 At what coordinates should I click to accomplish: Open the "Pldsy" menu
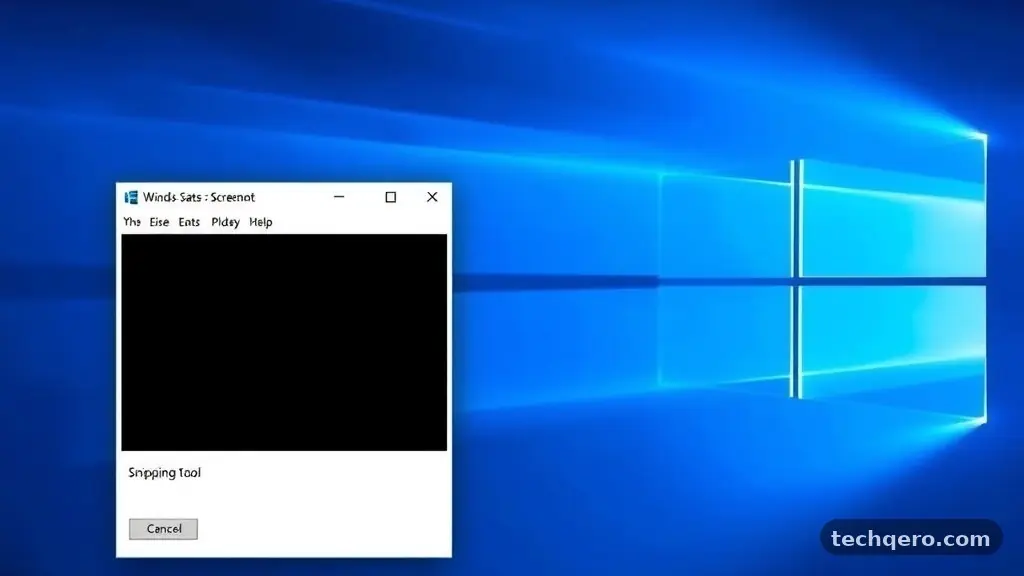225,223
